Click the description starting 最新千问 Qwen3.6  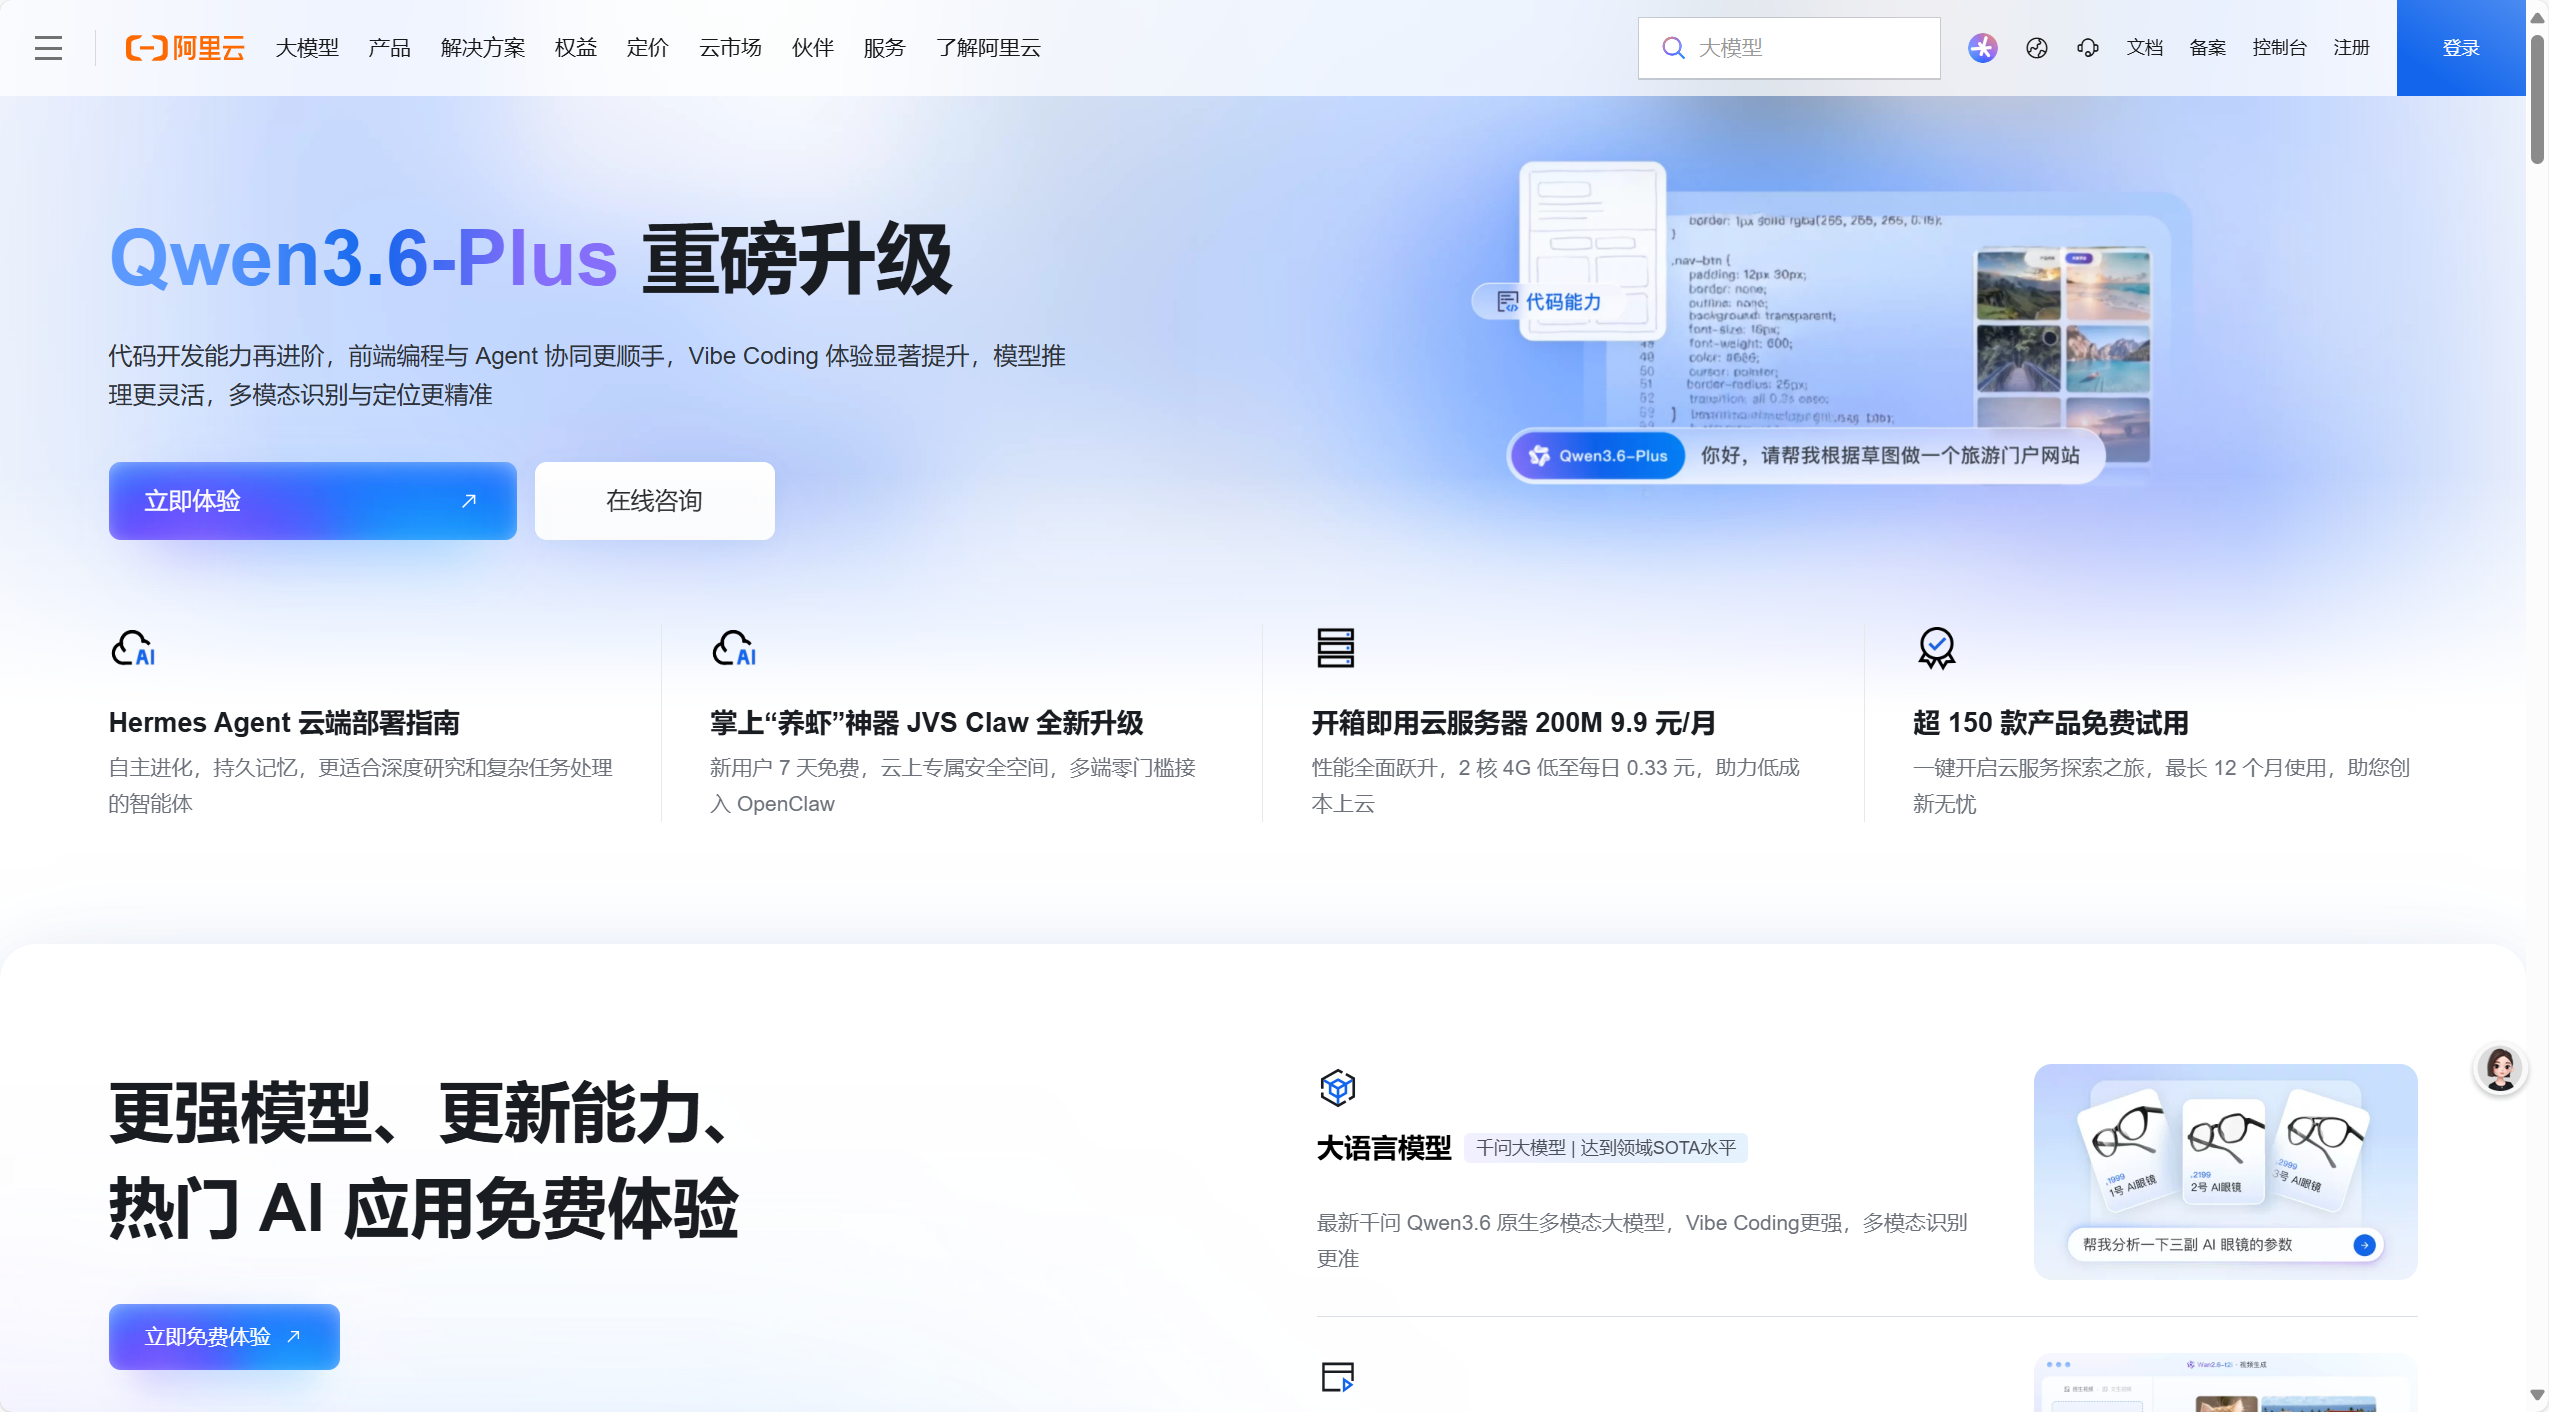tap(1642, 1240)
